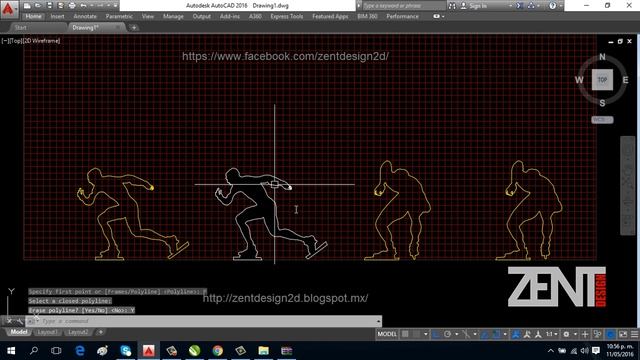Click the binoculars search icon
640x360 pixels.
[452, 6]
